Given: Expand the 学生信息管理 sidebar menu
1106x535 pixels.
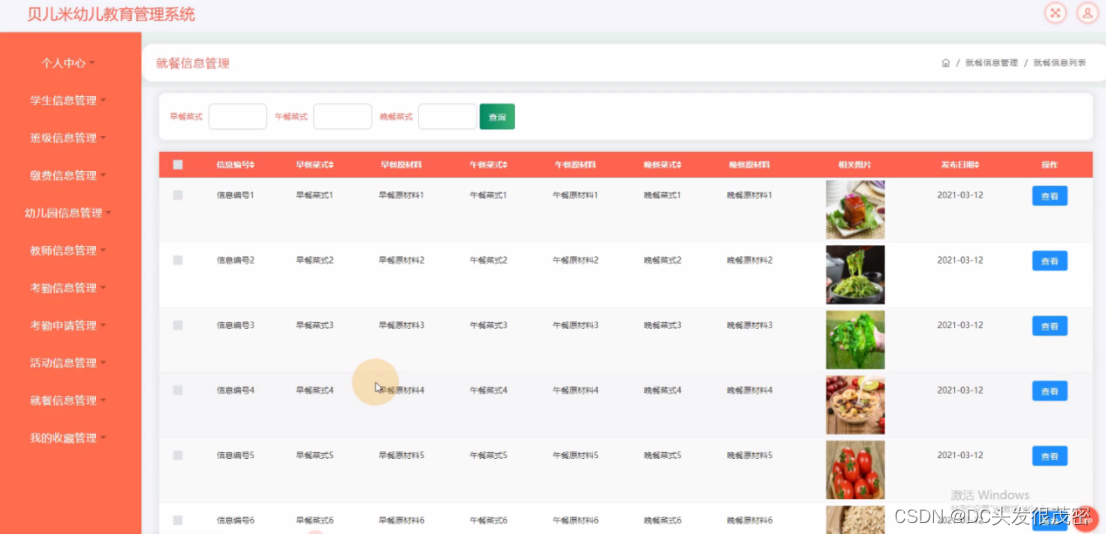Looking at the screenshot, I should tap(68, 100).
